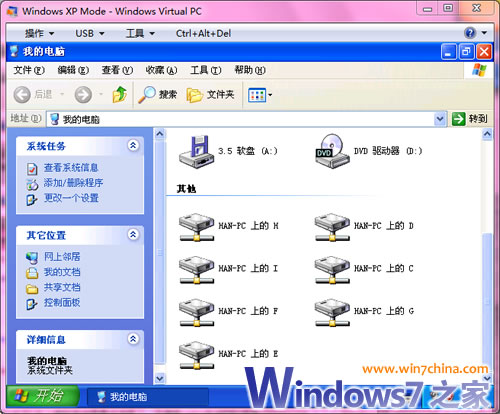The height and width of the screenshot is (414, 500).
Task: Open the Views icon dropdown arrow
Action: (270, 95)
